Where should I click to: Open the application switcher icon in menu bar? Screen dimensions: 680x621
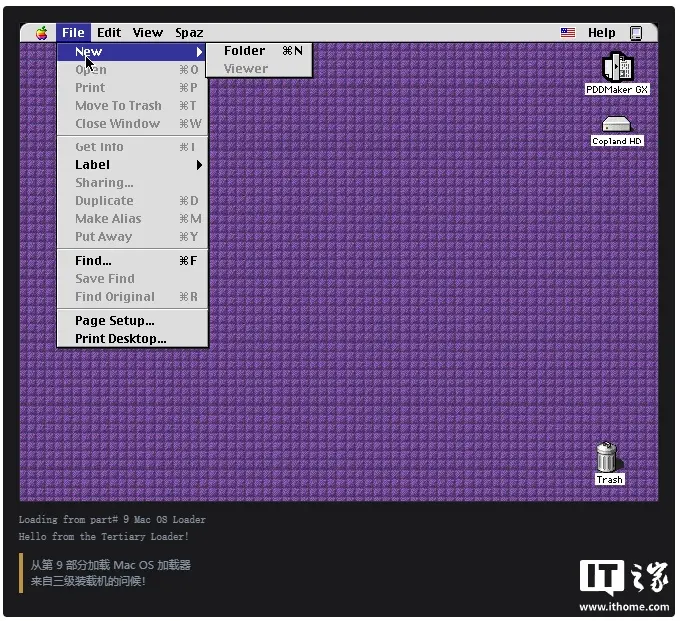pos(636,33)
